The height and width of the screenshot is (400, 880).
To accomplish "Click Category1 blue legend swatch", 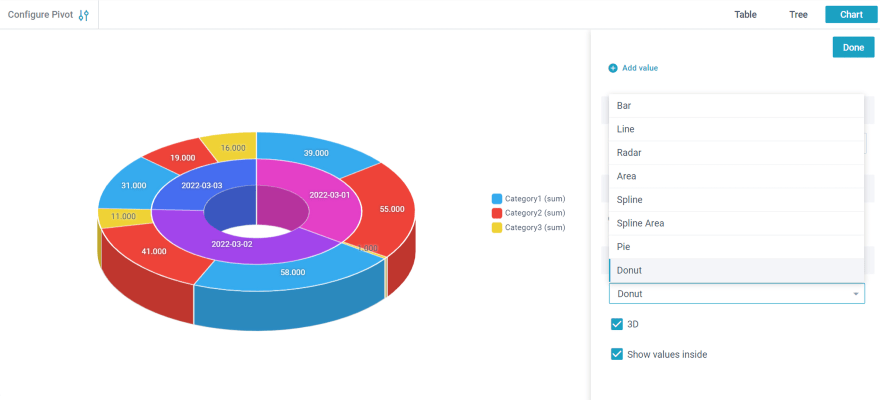I will [x=497, y=199].
